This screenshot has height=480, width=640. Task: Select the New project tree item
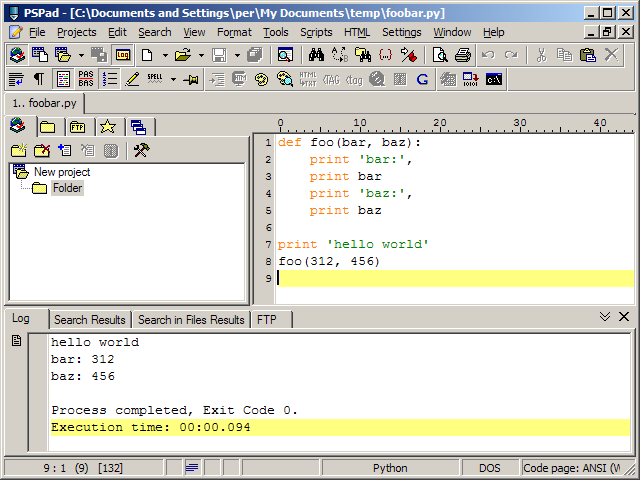(62, 172)
